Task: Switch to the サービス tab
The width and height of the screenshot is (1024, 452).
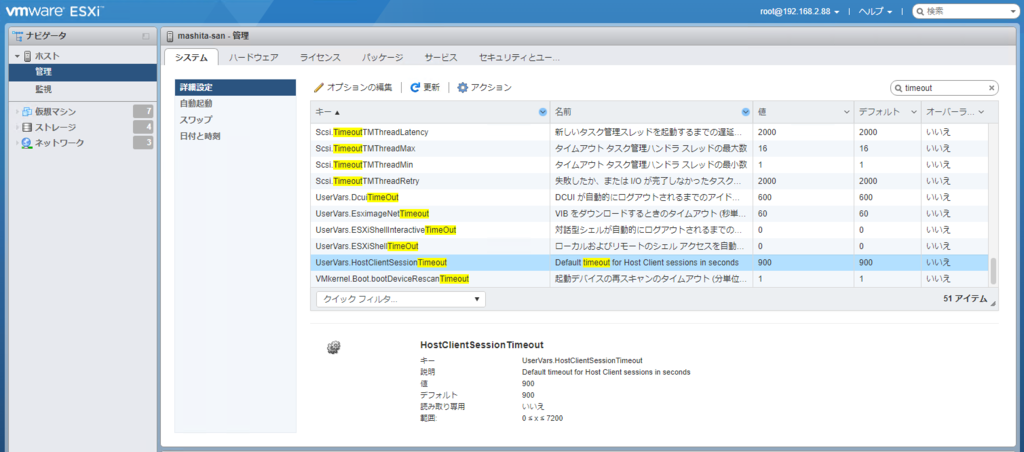Action: point(440,57)
